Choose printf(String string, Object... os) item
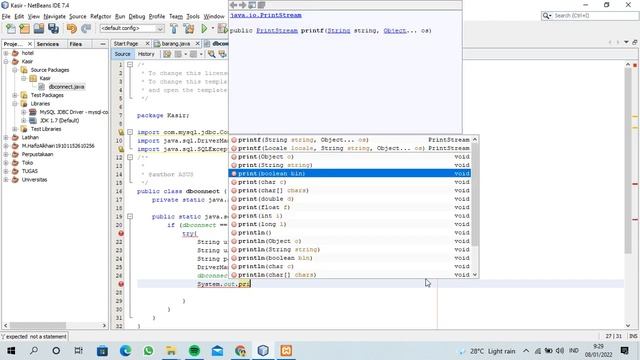 click(350, 140)
